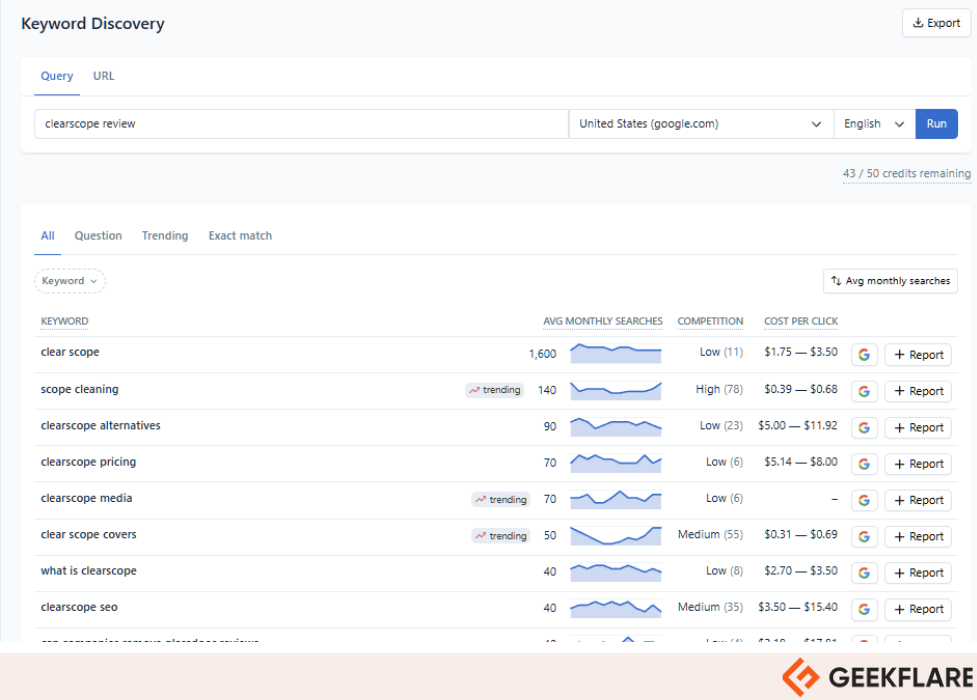Click '43 / 50 credits remaining' text
The height and width of the screenshot is (700, 977).
pos(907,173)
